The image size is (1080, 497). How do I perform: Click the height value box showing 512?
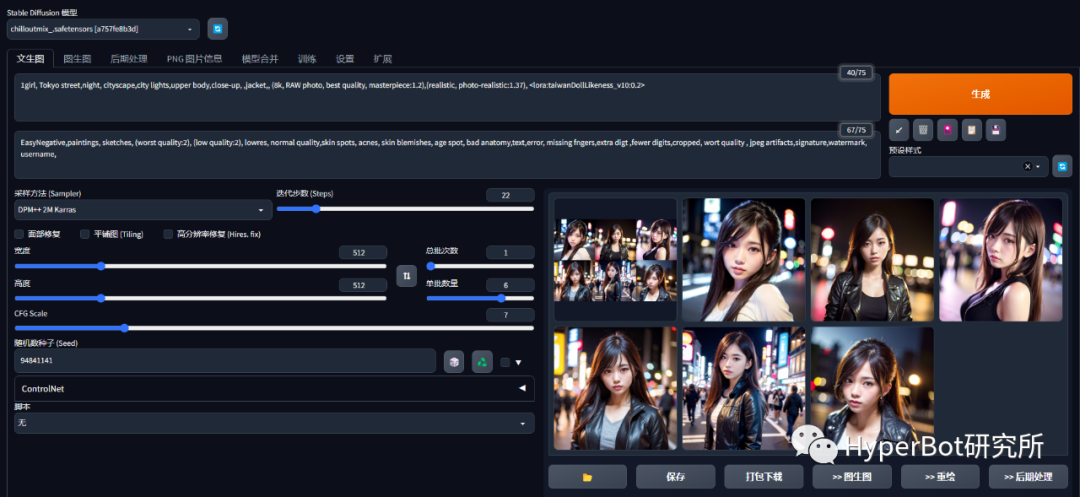click(x=362, y=285)
